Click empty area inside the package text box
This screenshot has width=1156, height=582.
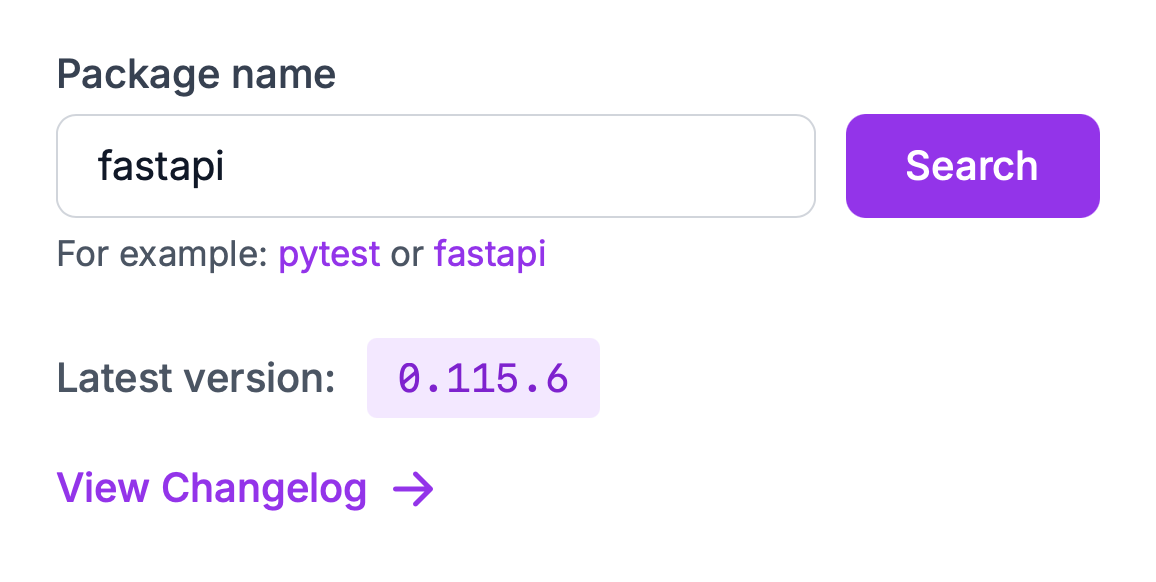(x=550, y=166)
